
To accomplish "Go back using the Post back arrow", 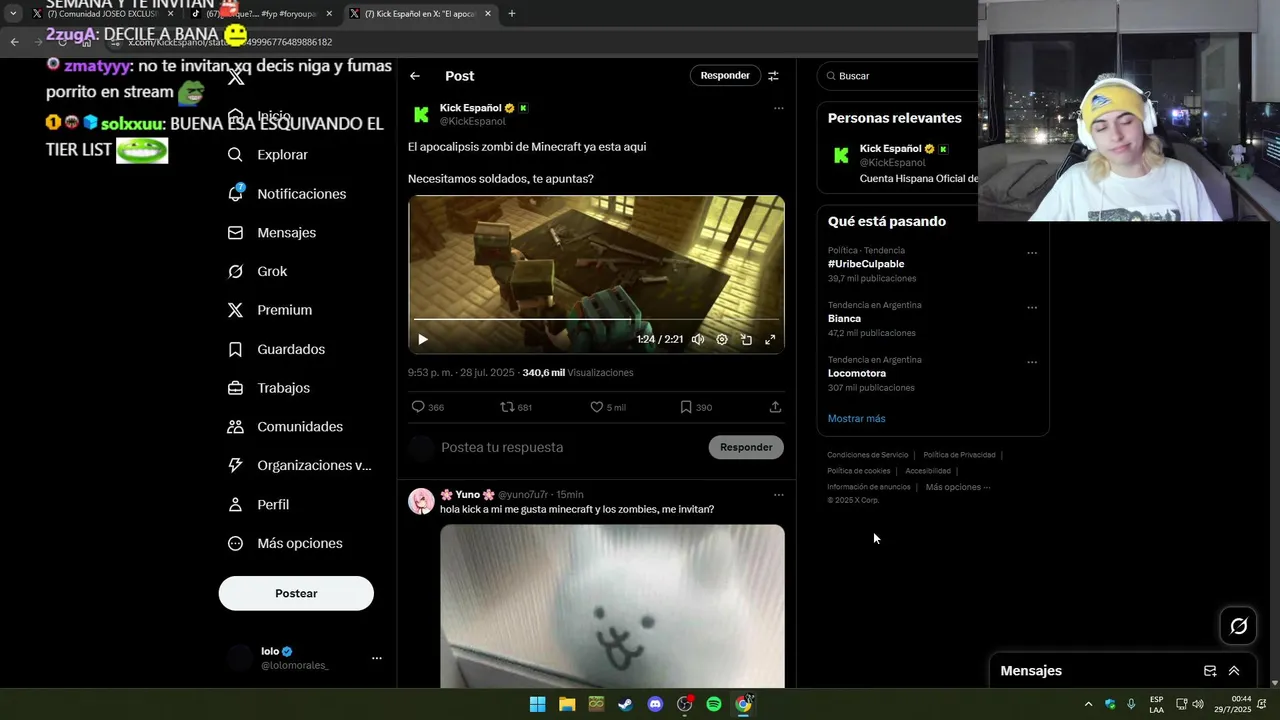I will point(415,76).
